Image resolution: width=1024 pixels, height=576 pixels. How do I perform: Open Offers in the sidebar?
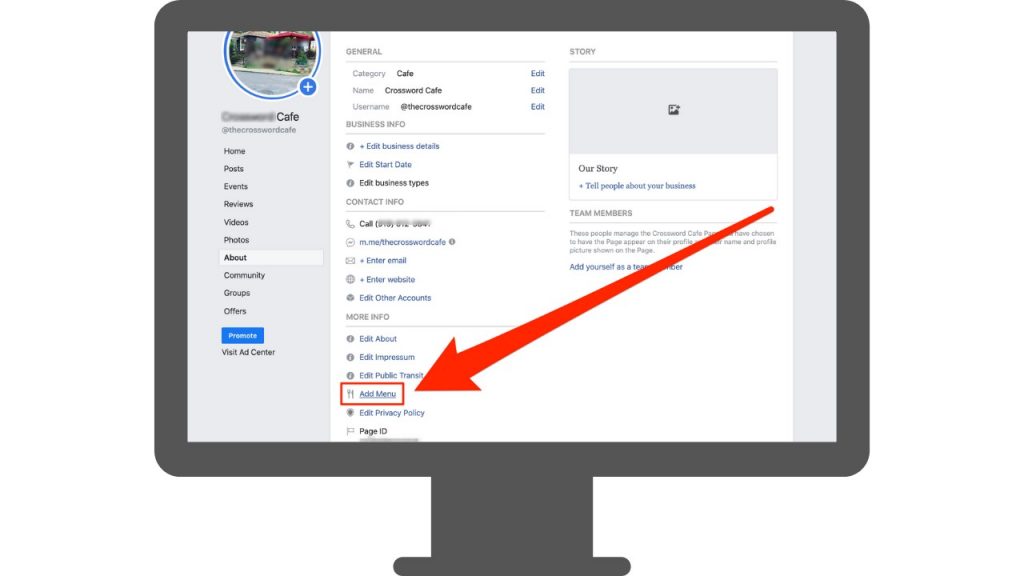[x=235, y=311]
